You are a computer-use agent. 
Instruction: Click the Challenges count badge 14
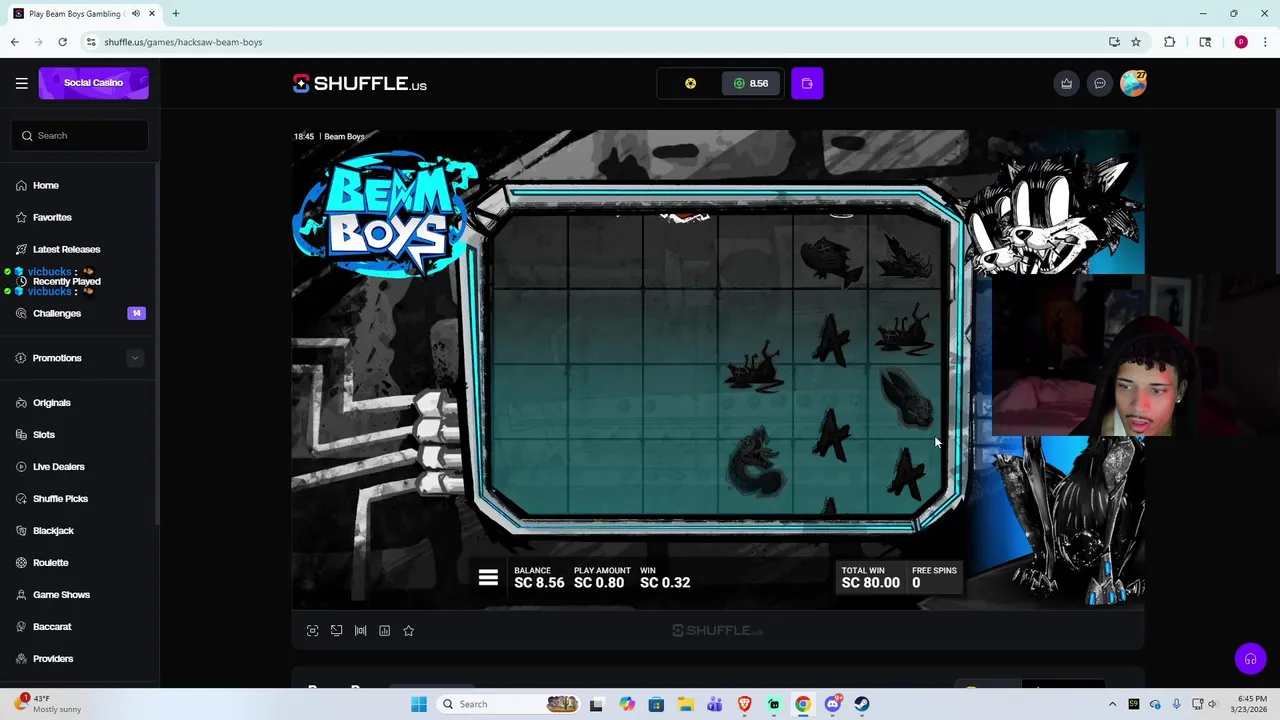[x=136, y=313]
